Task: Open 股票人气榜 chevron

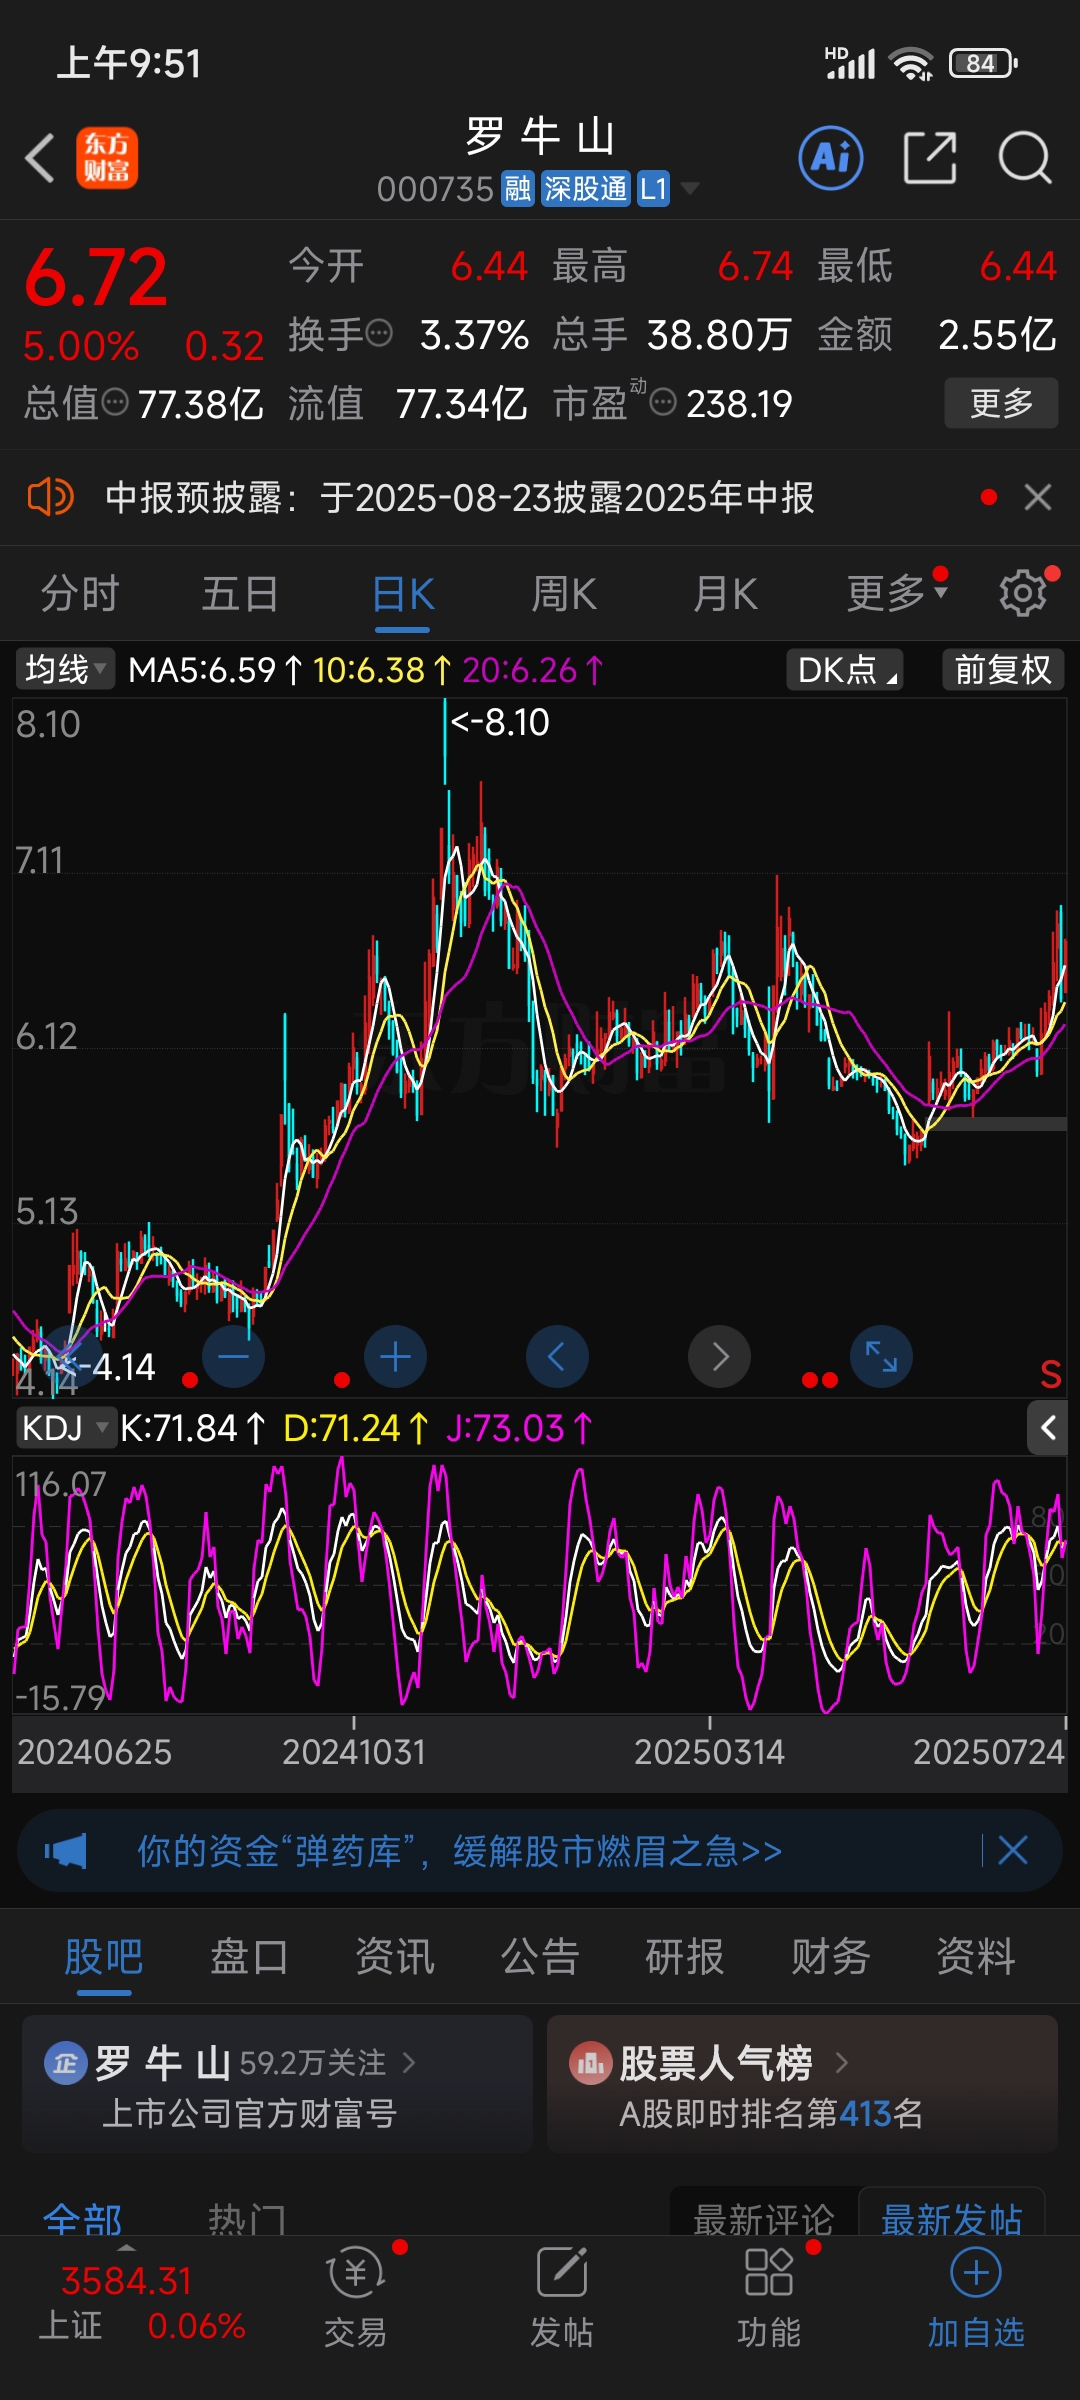Action: click(841, 2062)
